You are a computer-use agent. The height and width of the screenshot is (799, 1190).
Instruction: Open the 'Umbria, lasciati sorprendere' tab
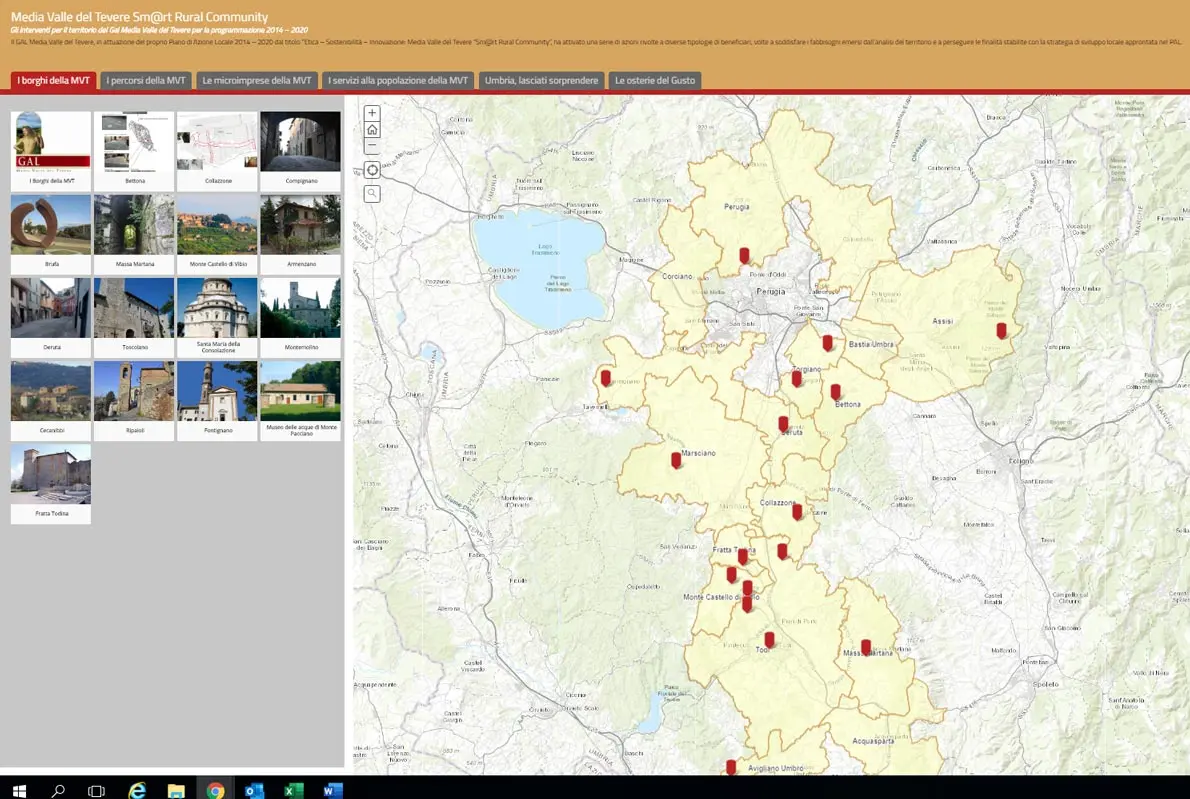click(541, 80)
